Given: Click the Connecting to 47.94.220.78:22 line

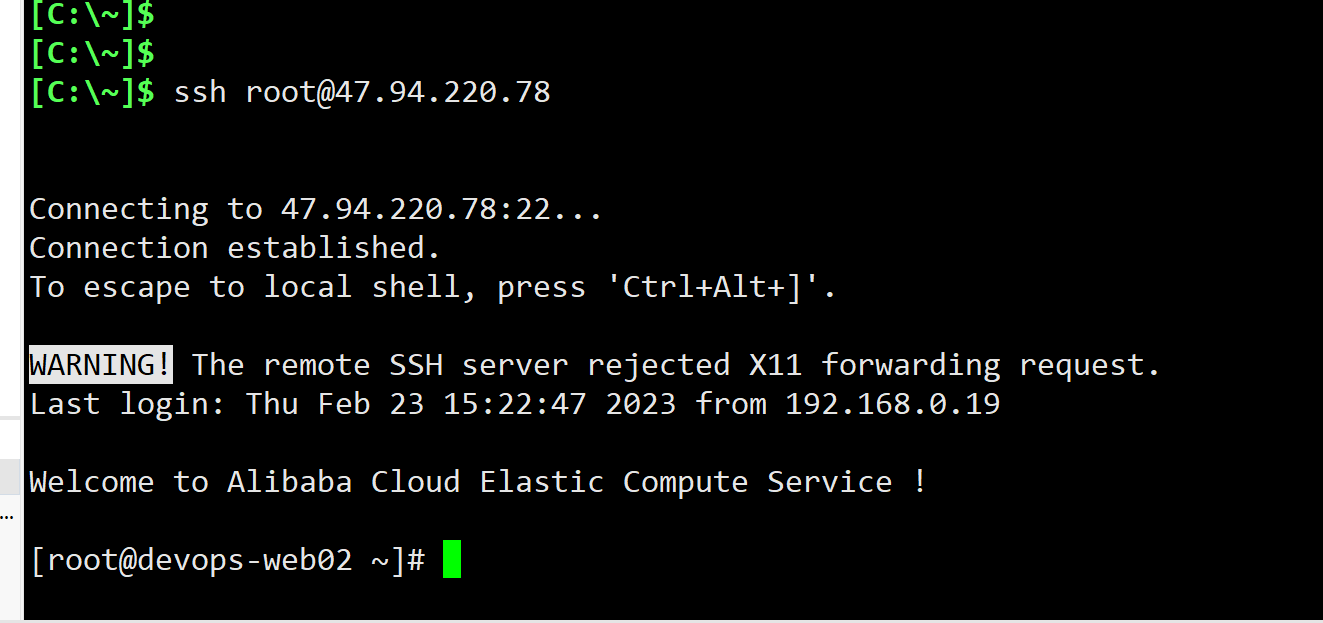Looking at the screenshot, I should coord(315,209).
